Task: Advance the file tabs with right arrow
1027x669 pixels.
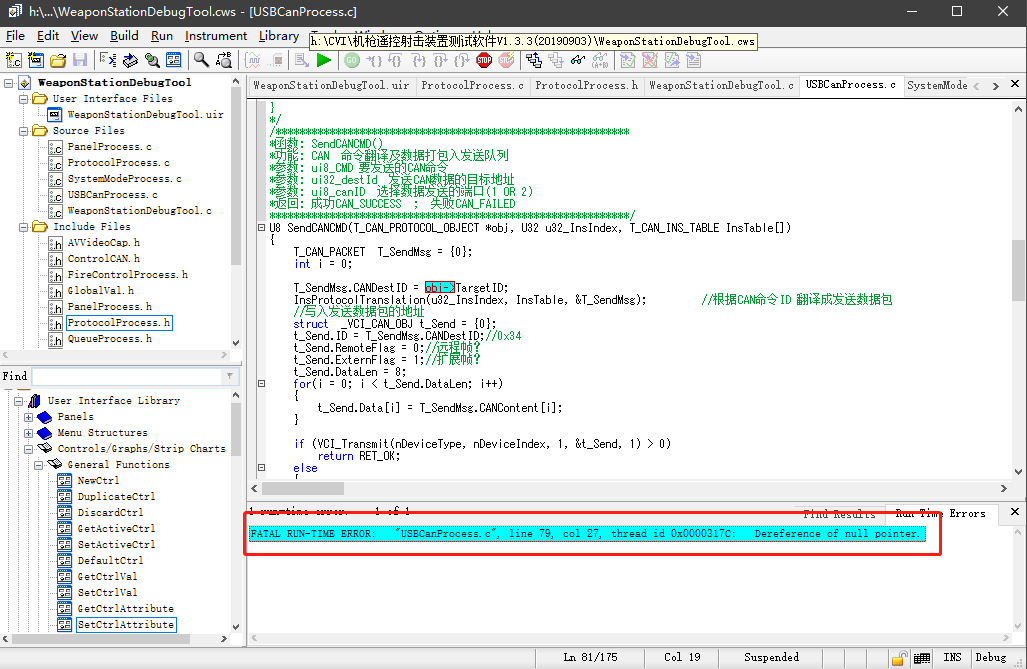Action: click(x=996, y=86)
